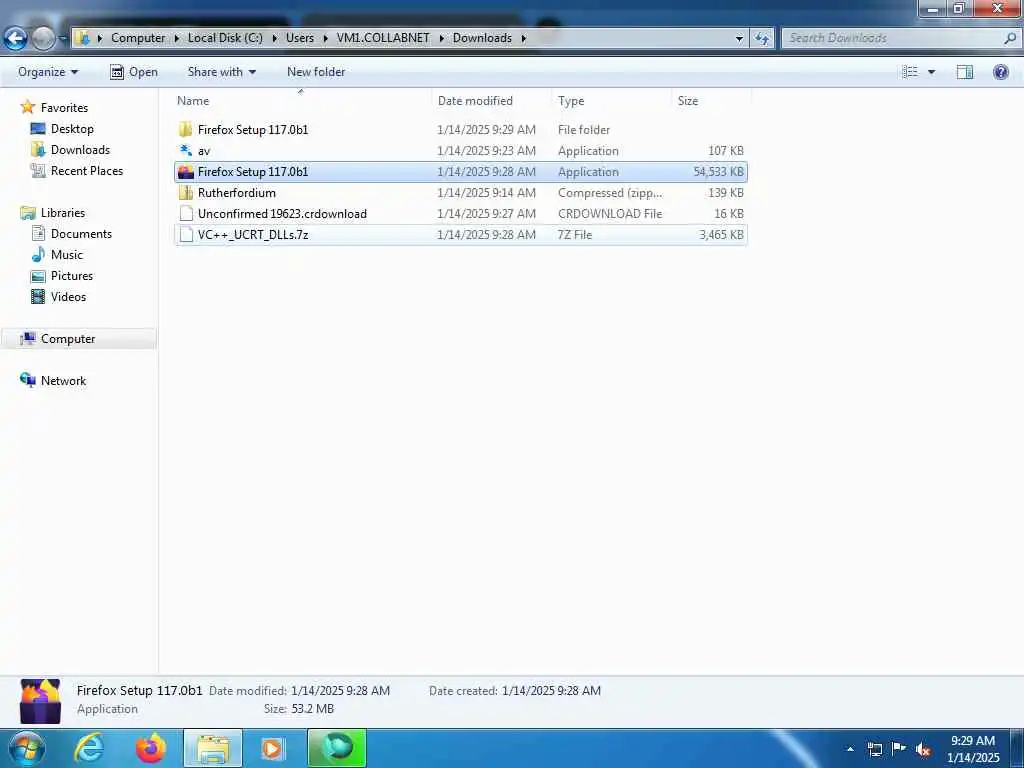Click the 54,533 KB size cell
Screen dimensions: 1024x768
coord(718,172)
